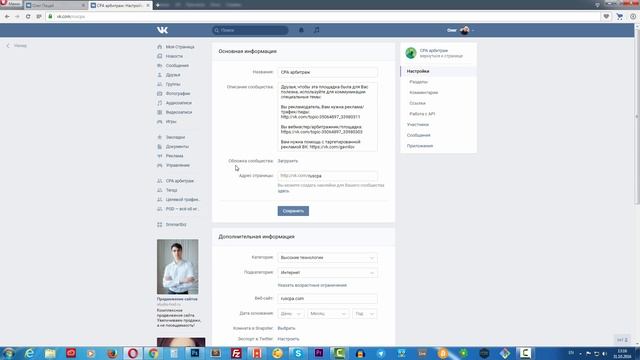Open the music note player icon
This screenshot has width=640, height=360.
[x=317, y=30]
